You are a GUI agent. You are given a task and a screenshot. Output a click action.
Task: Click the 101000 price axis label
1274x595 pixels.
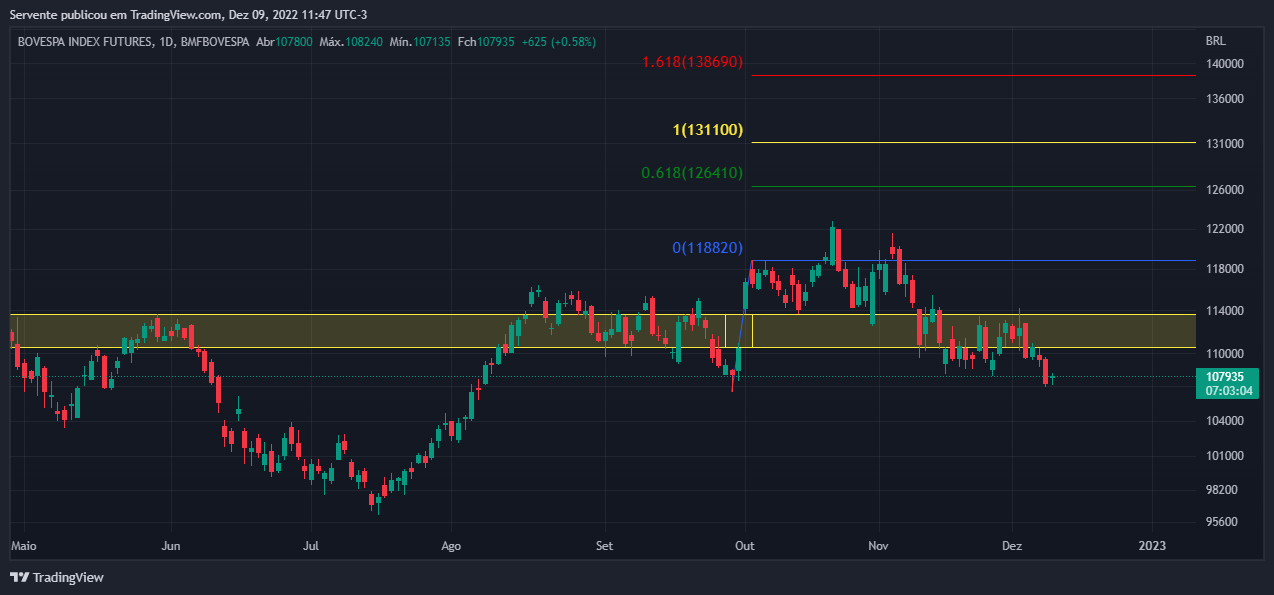coord(1224,456)
